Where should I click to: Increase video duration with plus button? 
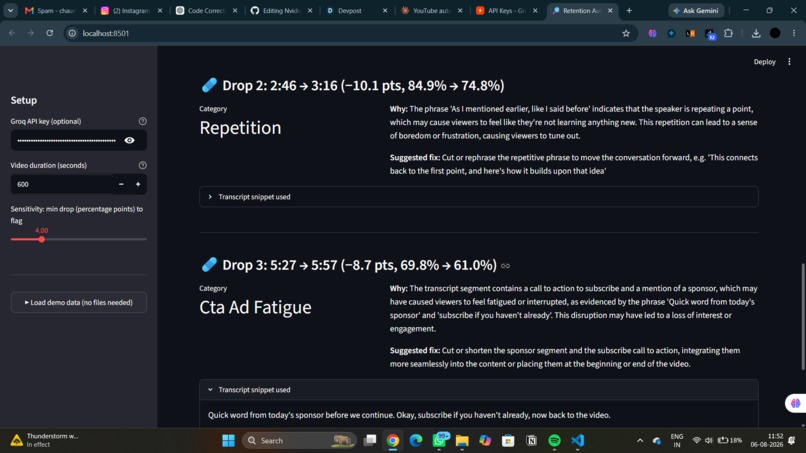click(x=138, y=184)
